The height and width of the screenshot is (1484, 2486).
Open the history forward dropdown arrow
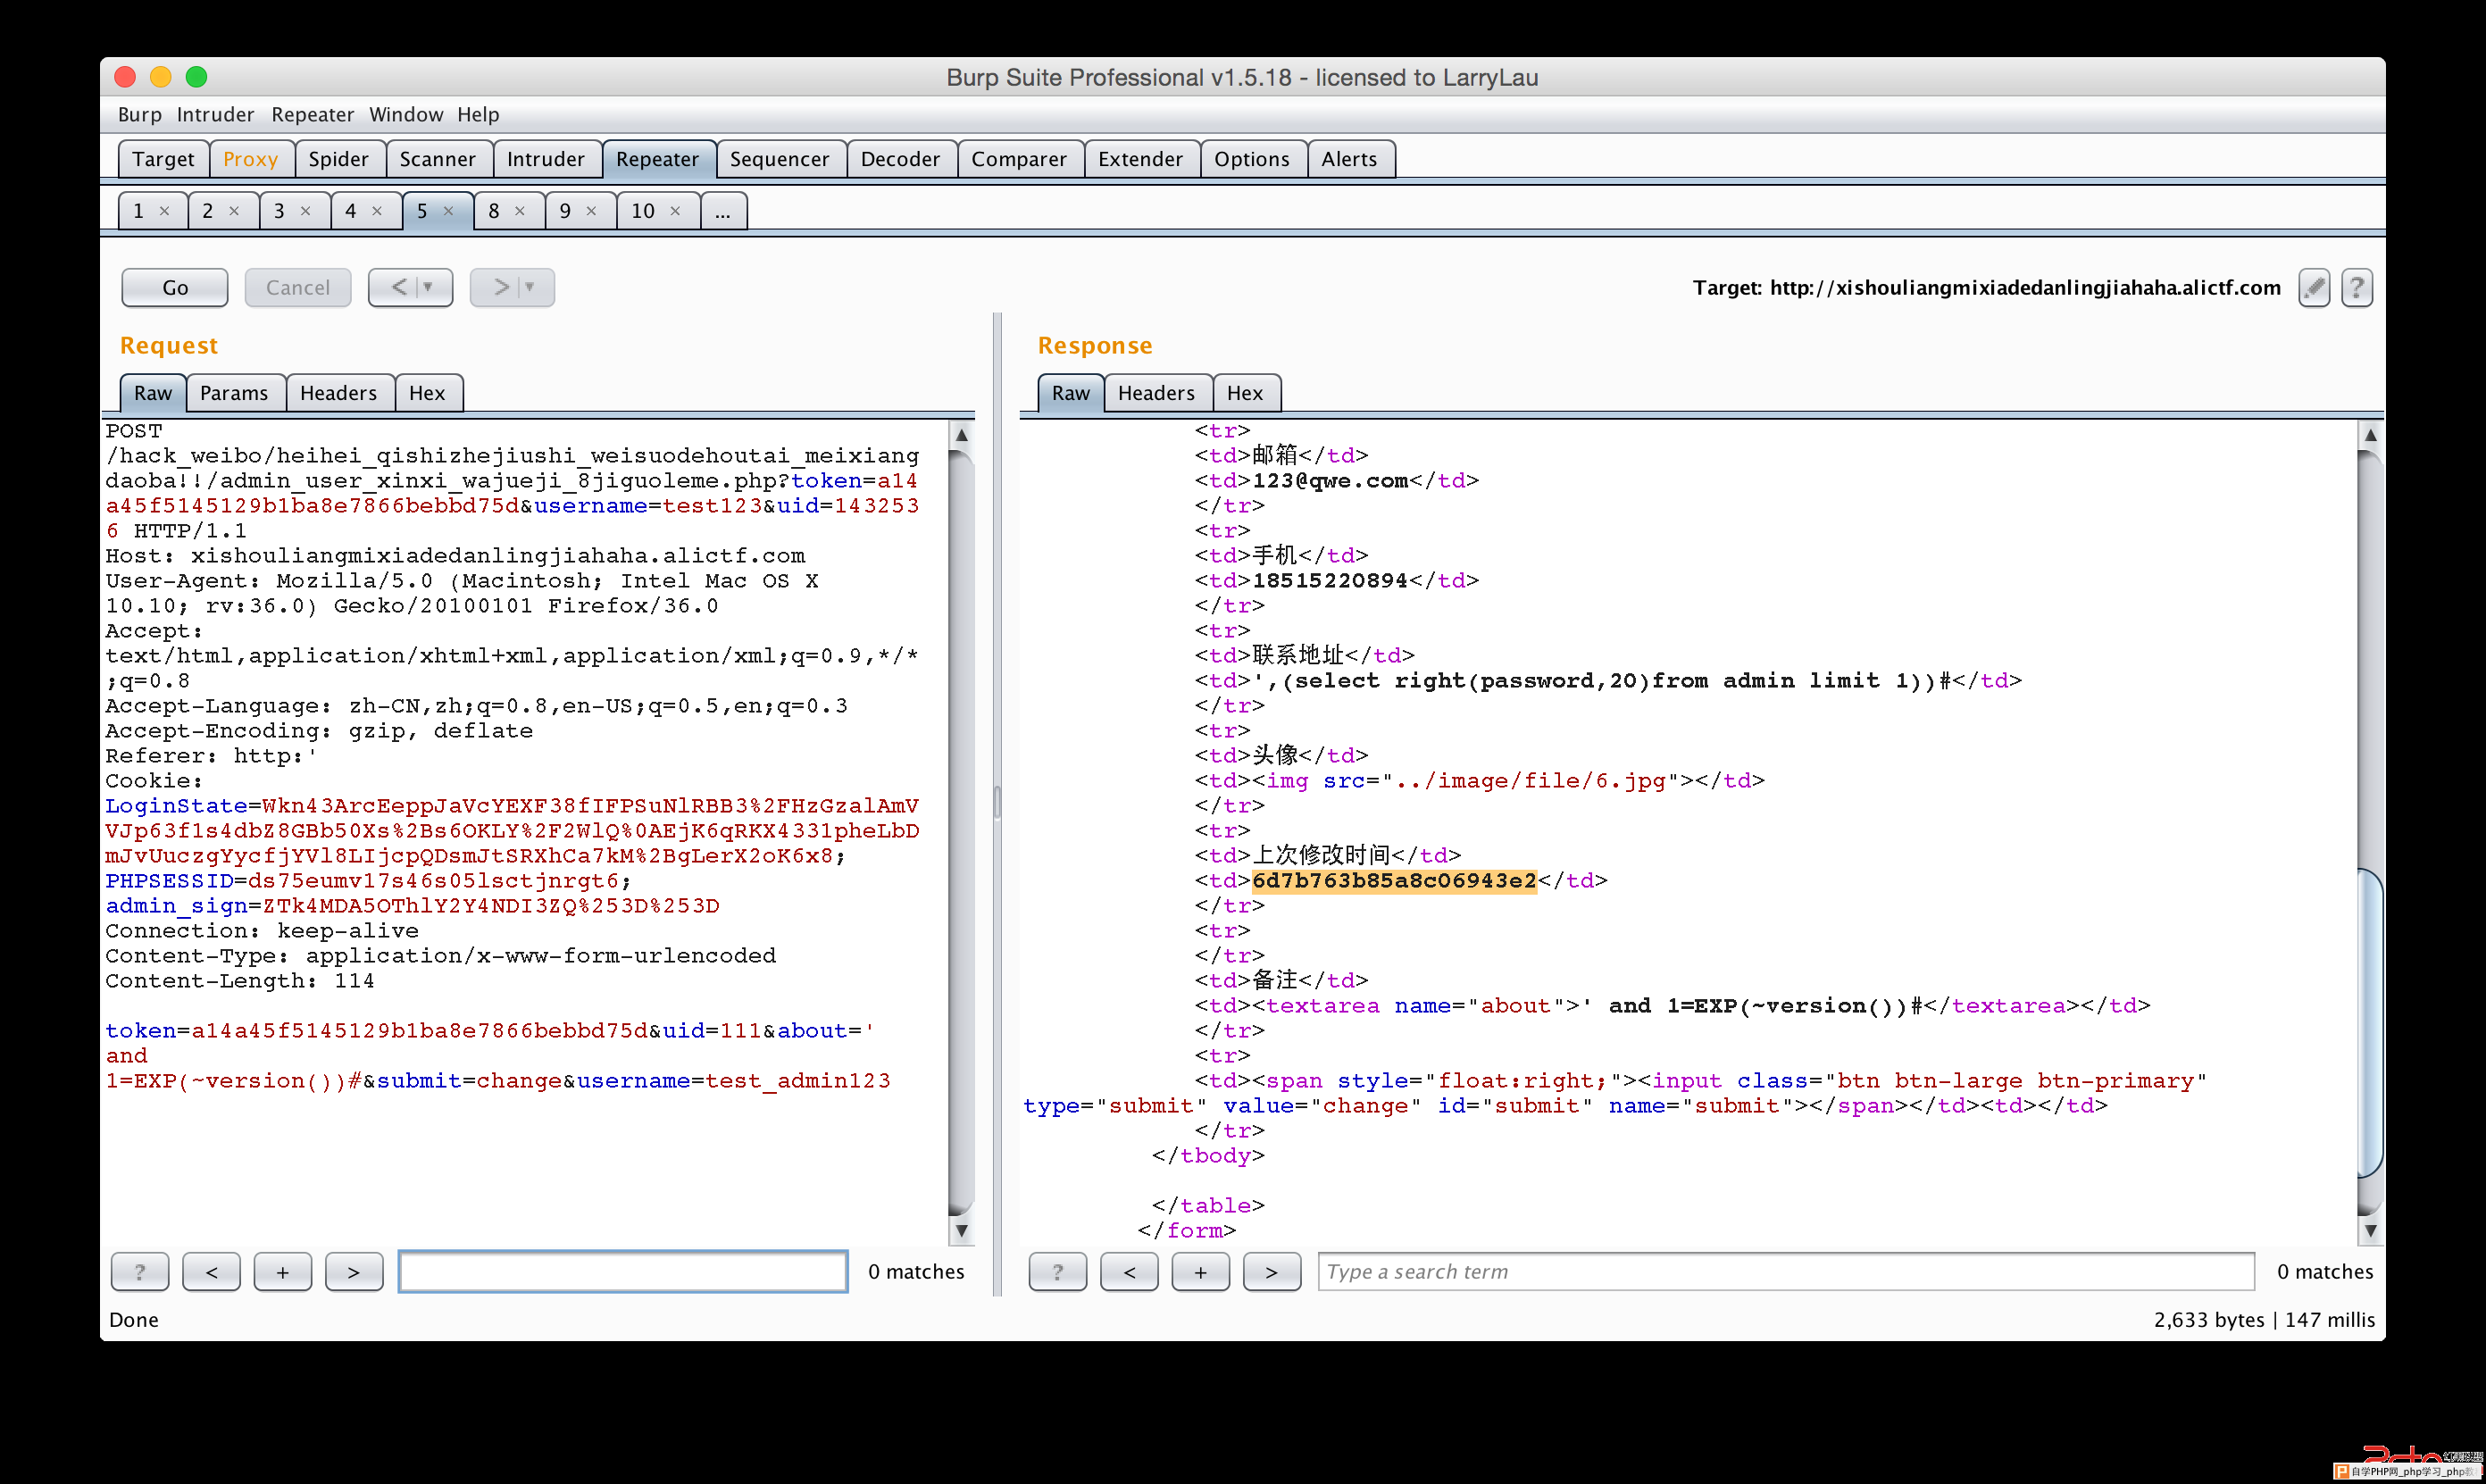(531, 288)
